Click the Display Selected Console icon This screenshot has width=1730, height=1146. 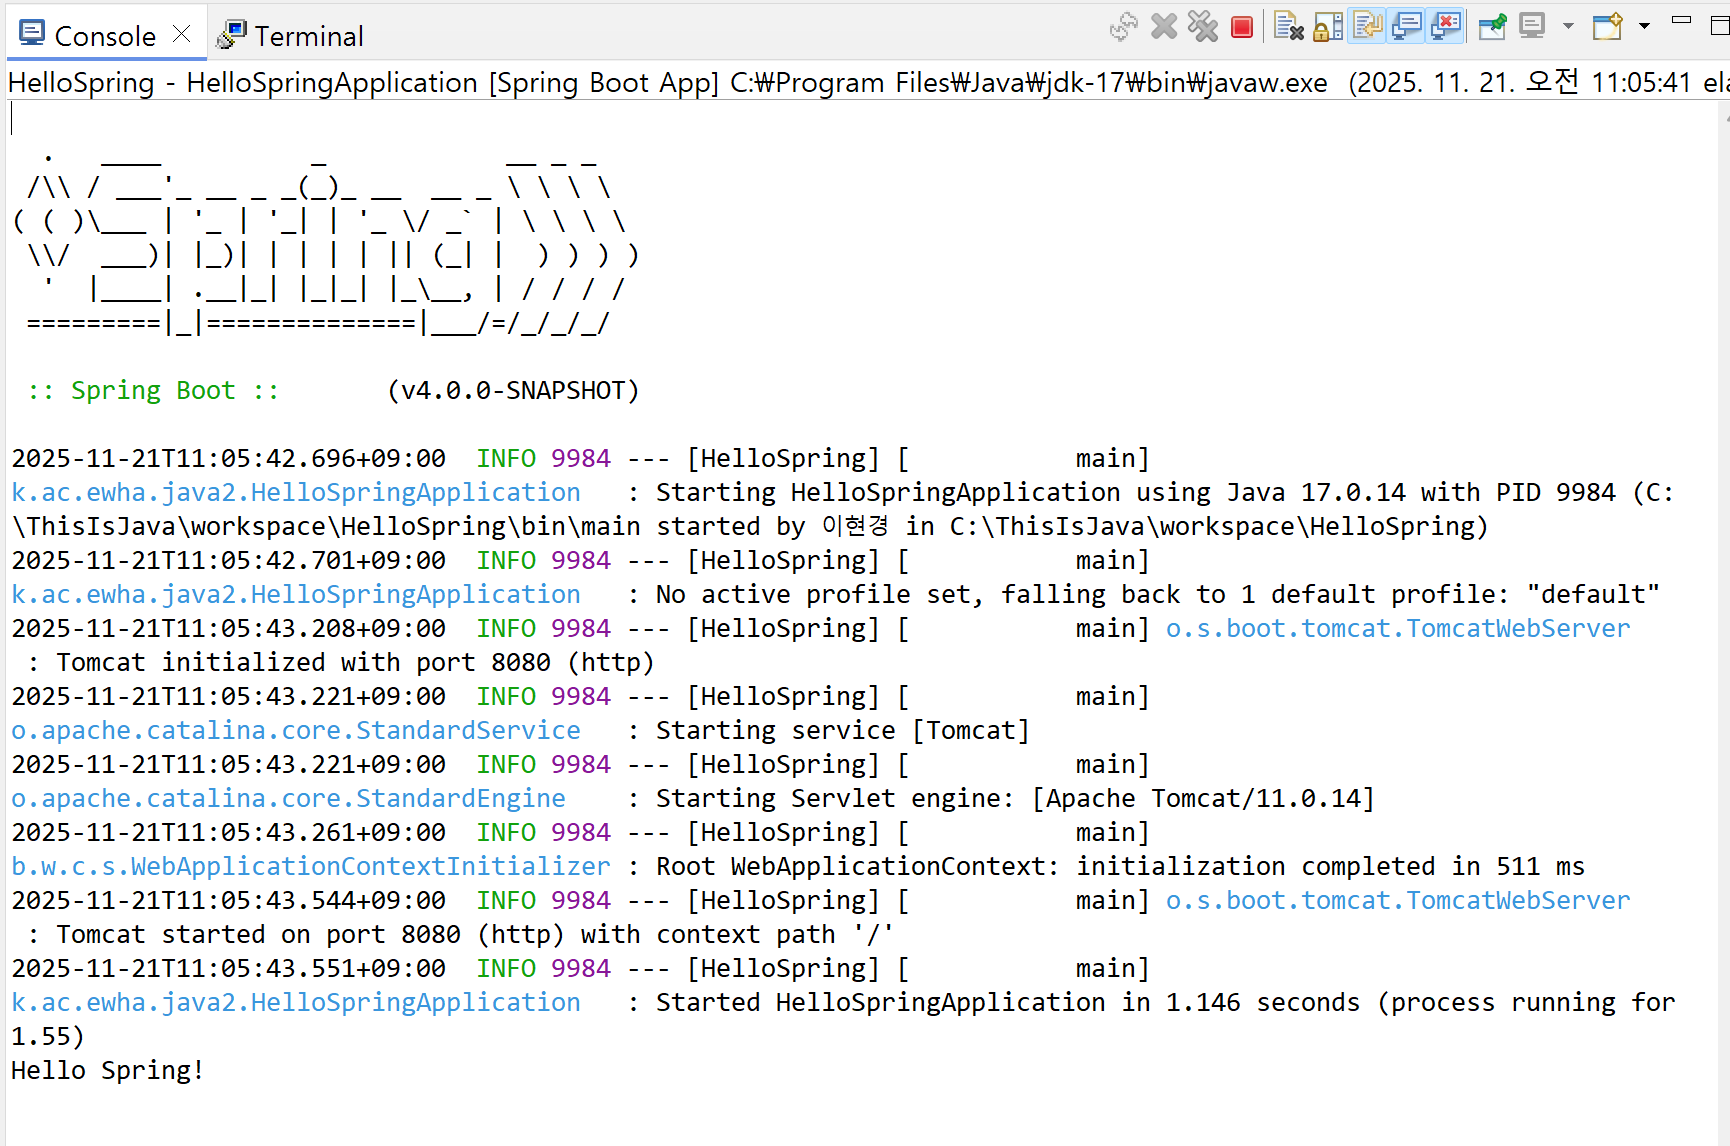tap(1532, 27)
